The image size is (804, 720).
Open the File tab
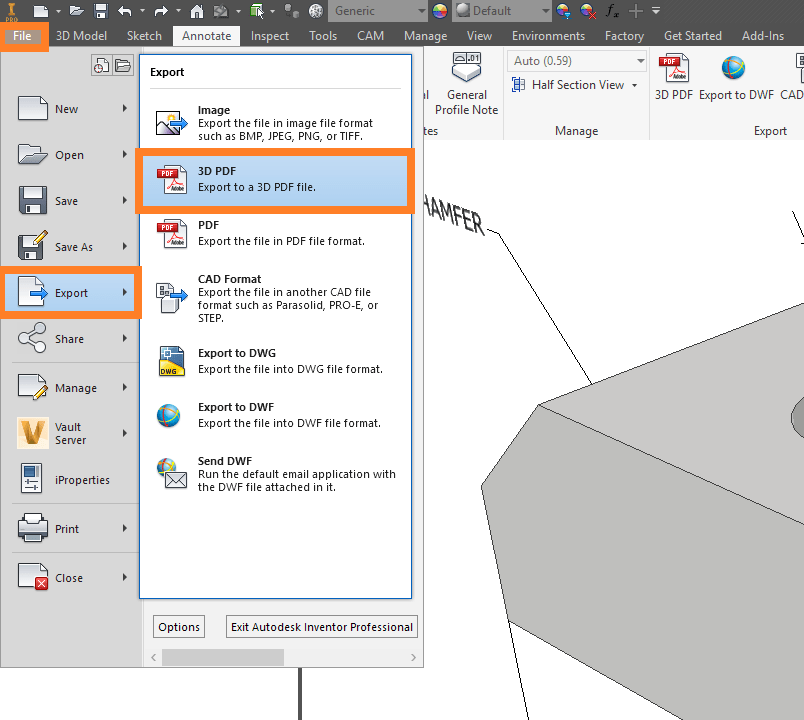coord(23,36)
